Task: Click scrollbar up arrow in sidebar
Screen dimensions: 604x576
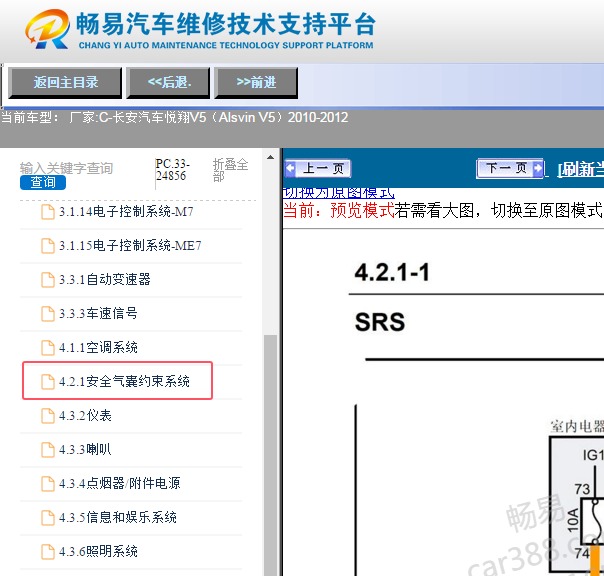Action: [x=271, y=157]
